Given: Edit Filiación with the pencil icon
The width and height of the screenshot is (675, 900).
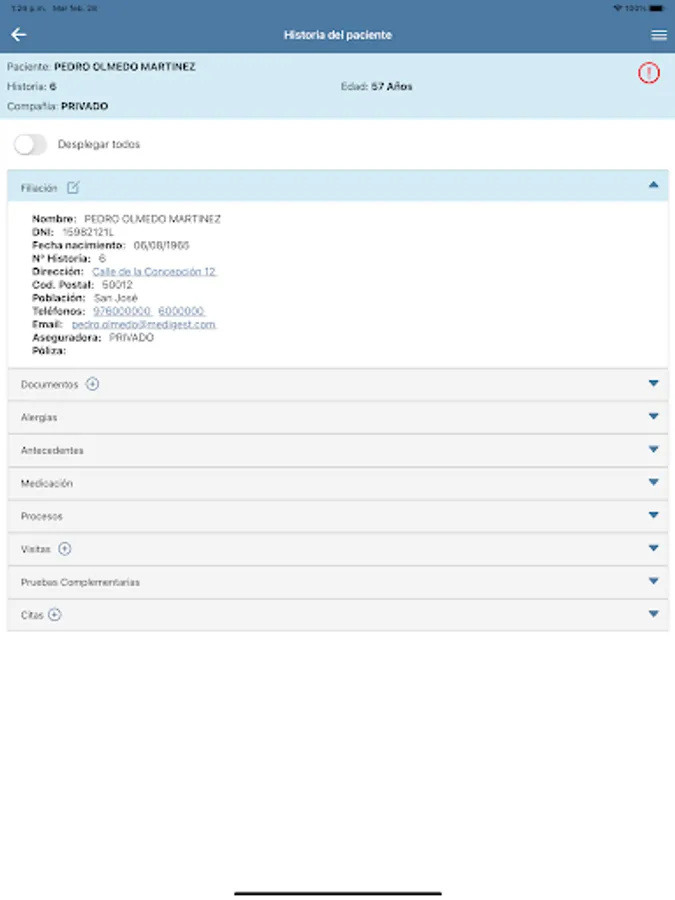Looking at the screenshot, I should coord(73,188).
